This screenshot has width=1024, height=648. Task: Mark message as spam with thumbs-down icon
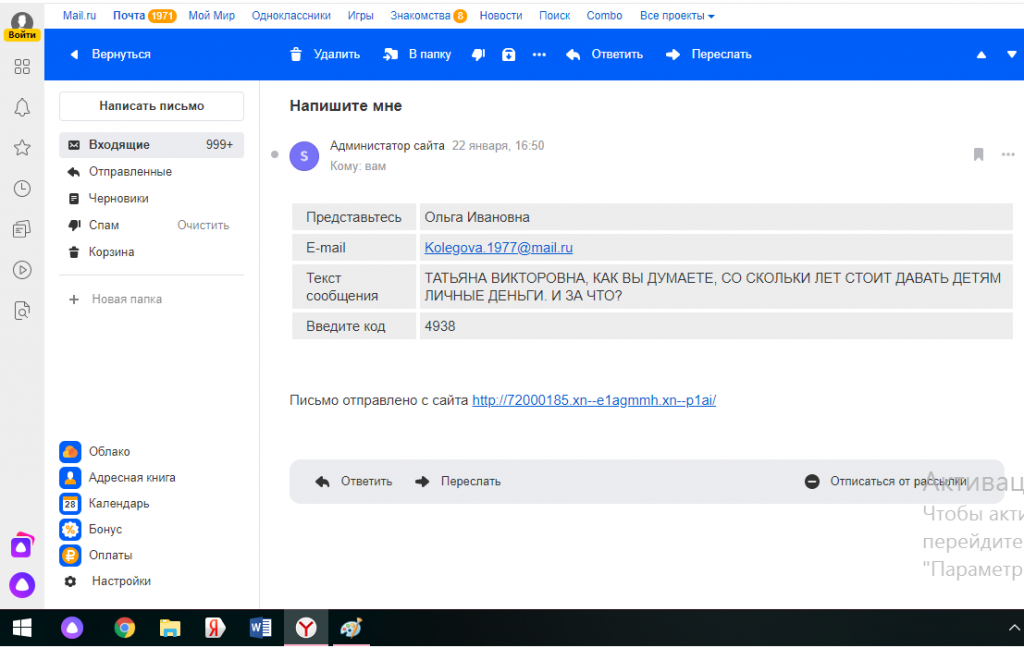point(478,54)
